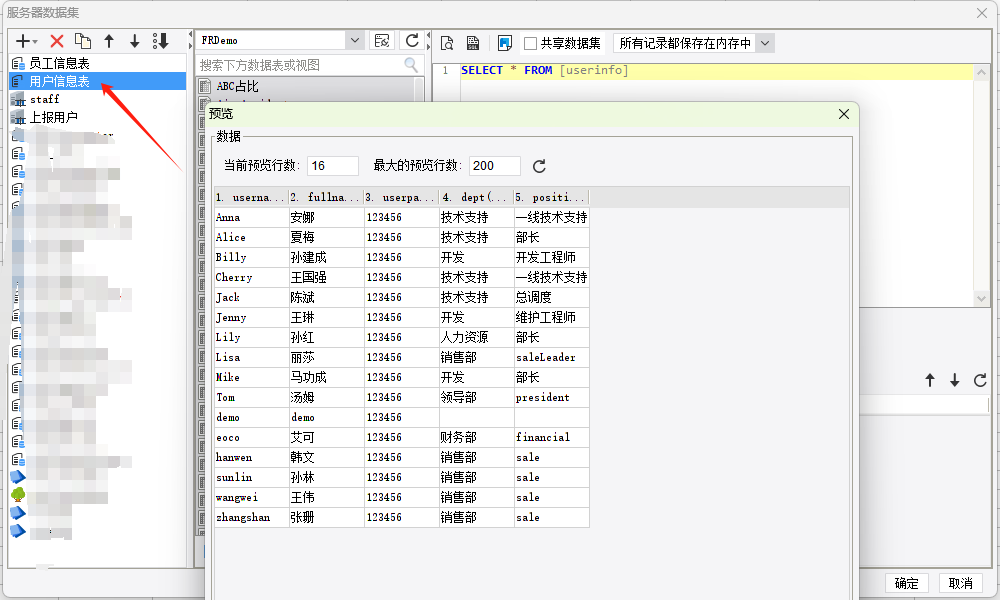
Task: Click the SQL preview magnifier icon
Action: 447,43
